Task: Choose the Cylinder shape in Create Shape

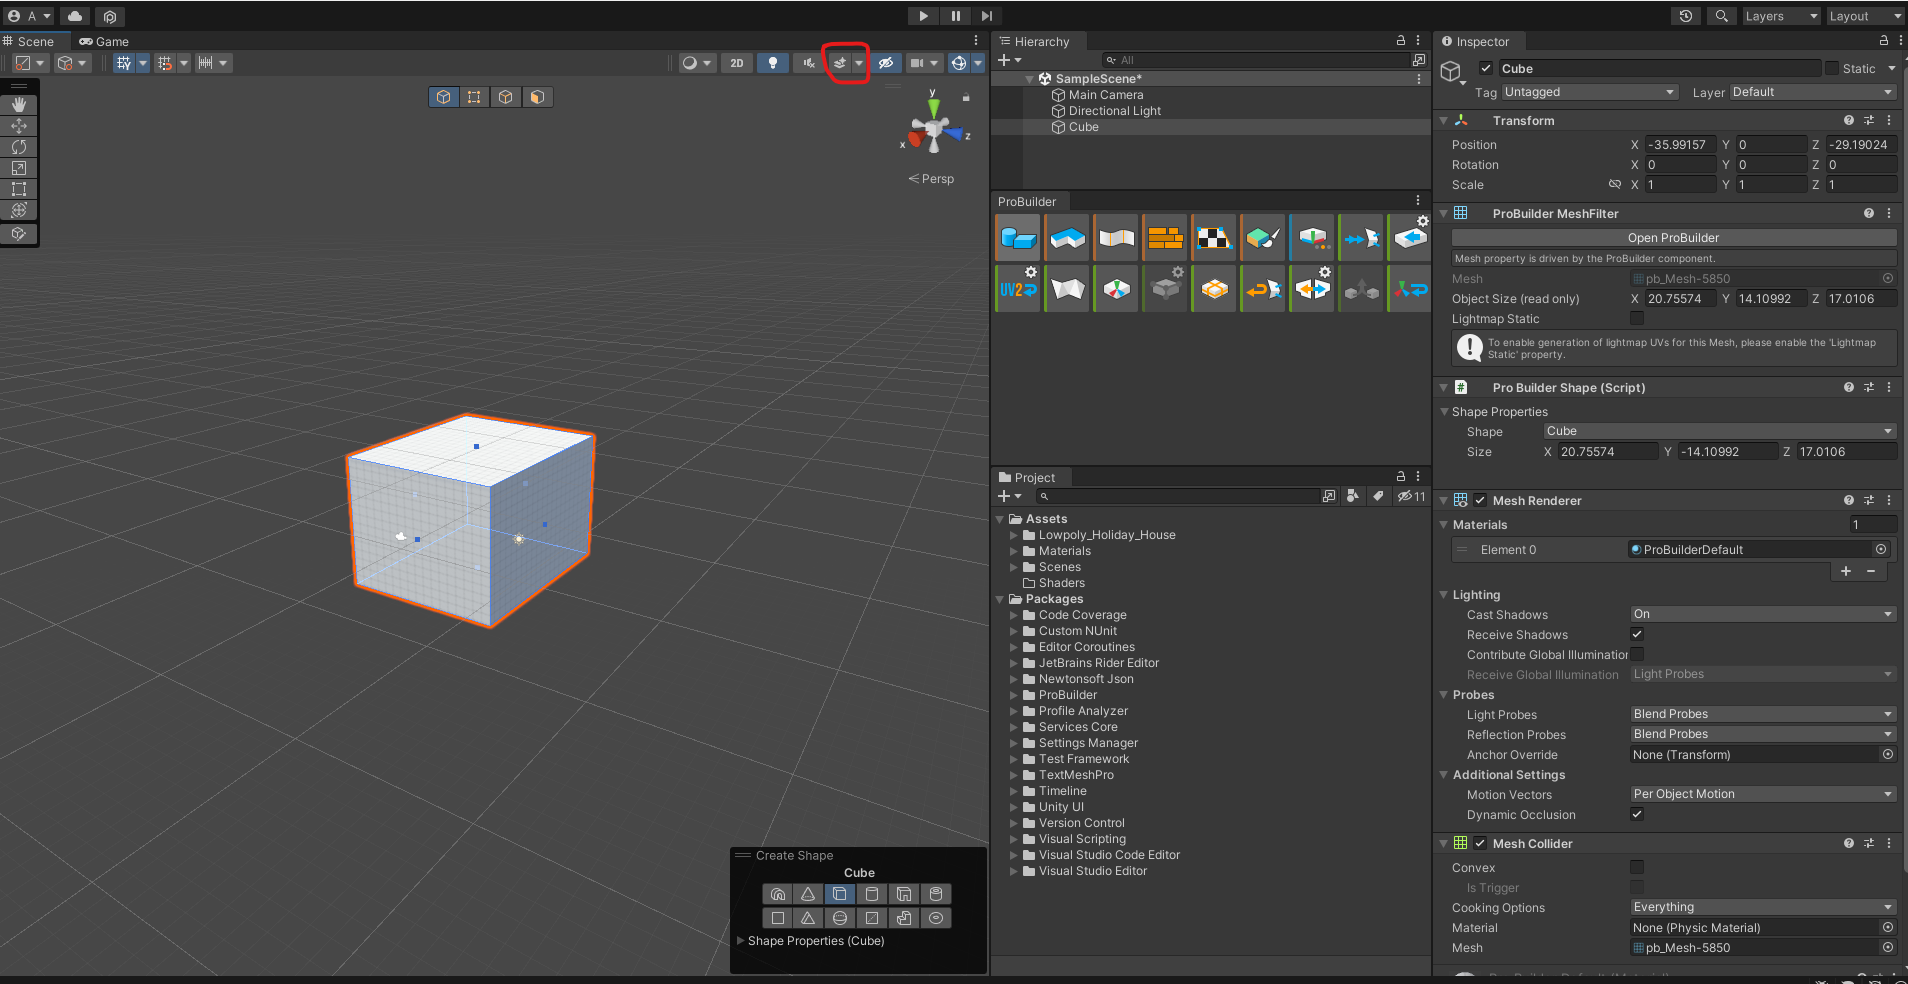Action: click(x=872, y=894)
